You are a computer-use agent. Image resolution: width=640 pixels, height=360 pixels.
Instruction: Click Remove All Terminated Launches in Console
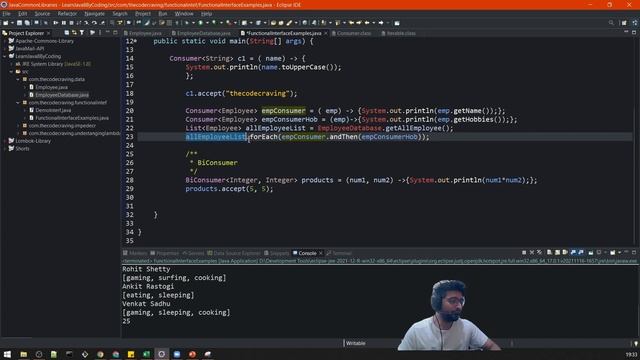tap(540, 253)
